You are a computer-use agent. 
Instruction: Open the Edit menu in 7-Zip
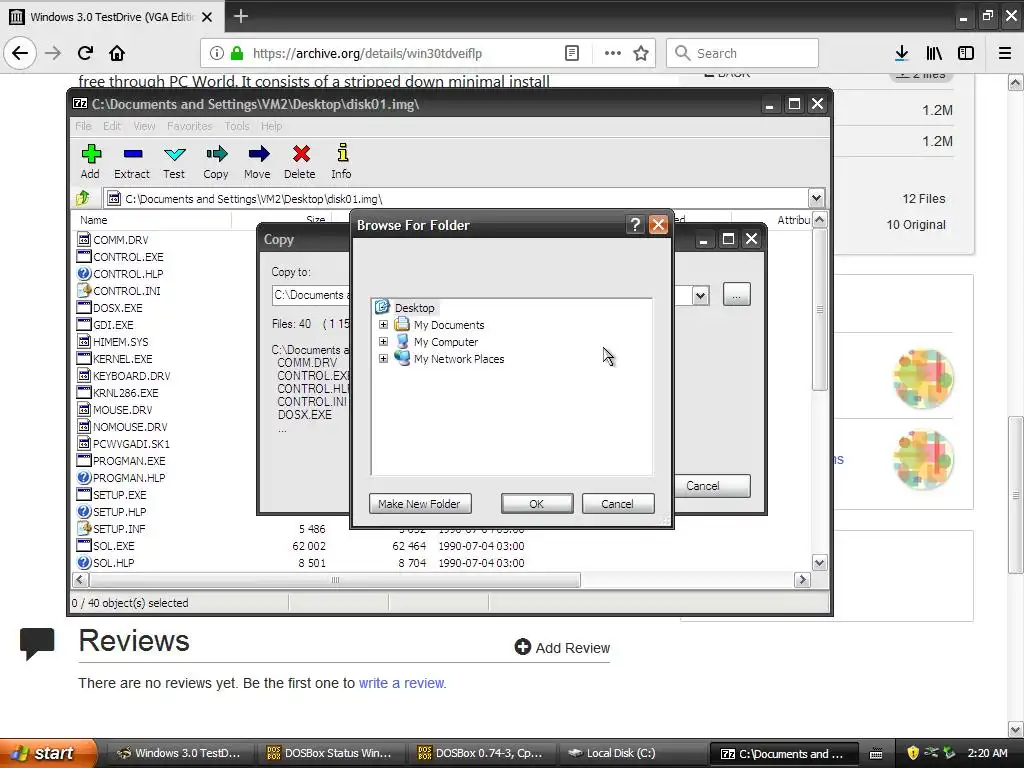pyautogui.click(x=112, y=126)
